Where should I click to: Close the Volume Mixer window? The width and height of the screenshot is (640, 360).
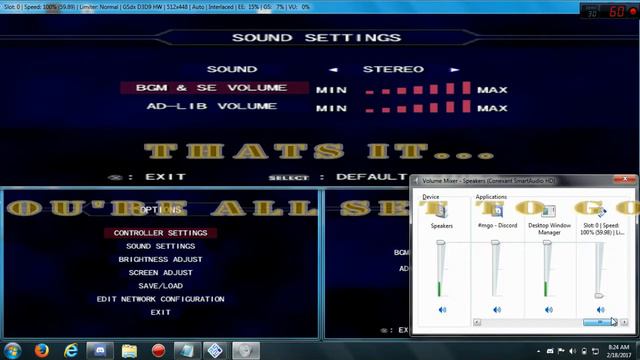click(x=624, y=179)
